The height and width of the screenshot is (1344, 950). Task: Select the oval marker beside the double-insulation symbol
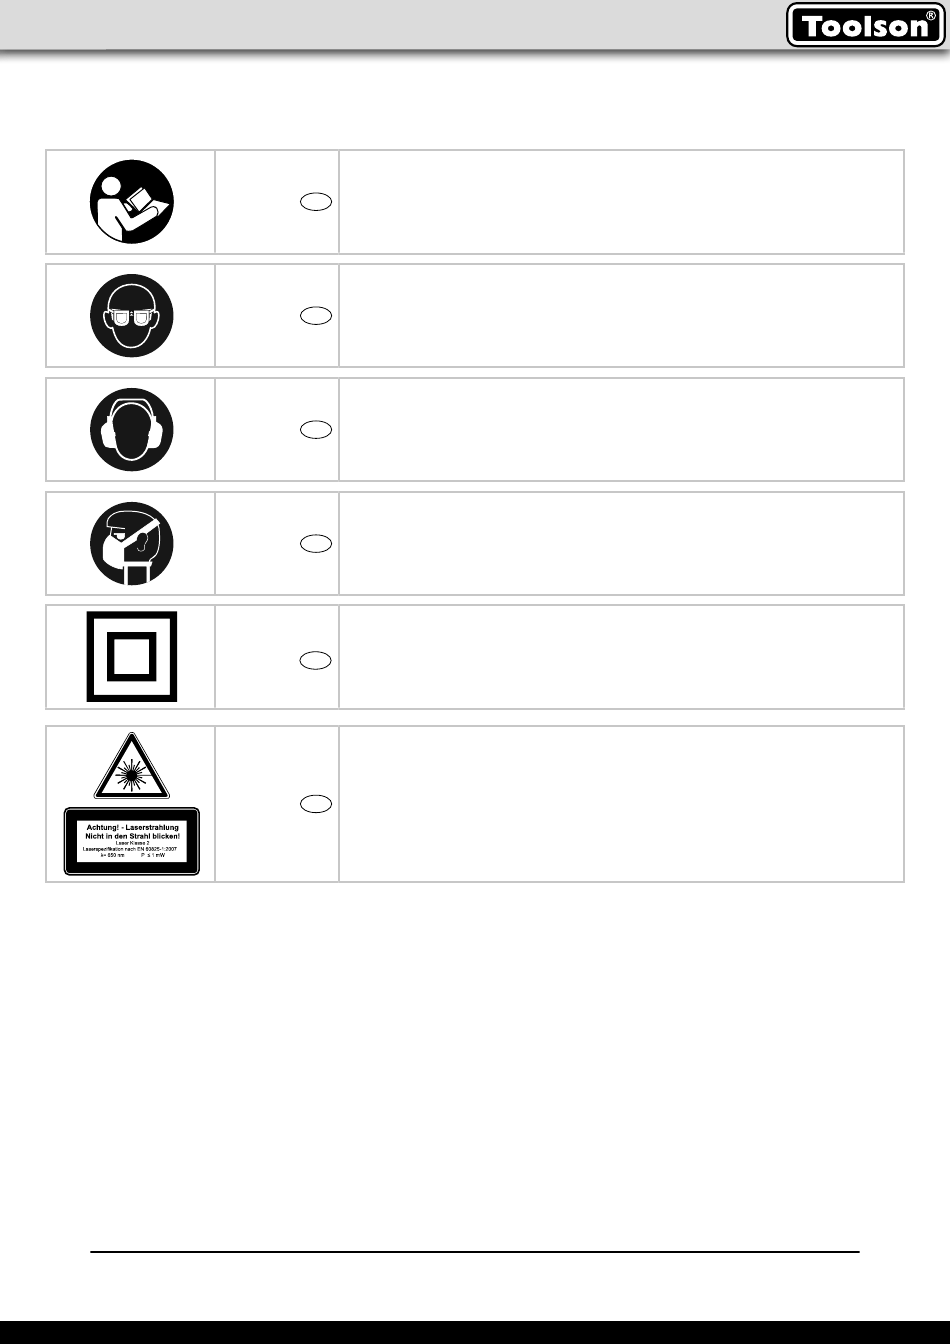[315, 660]
